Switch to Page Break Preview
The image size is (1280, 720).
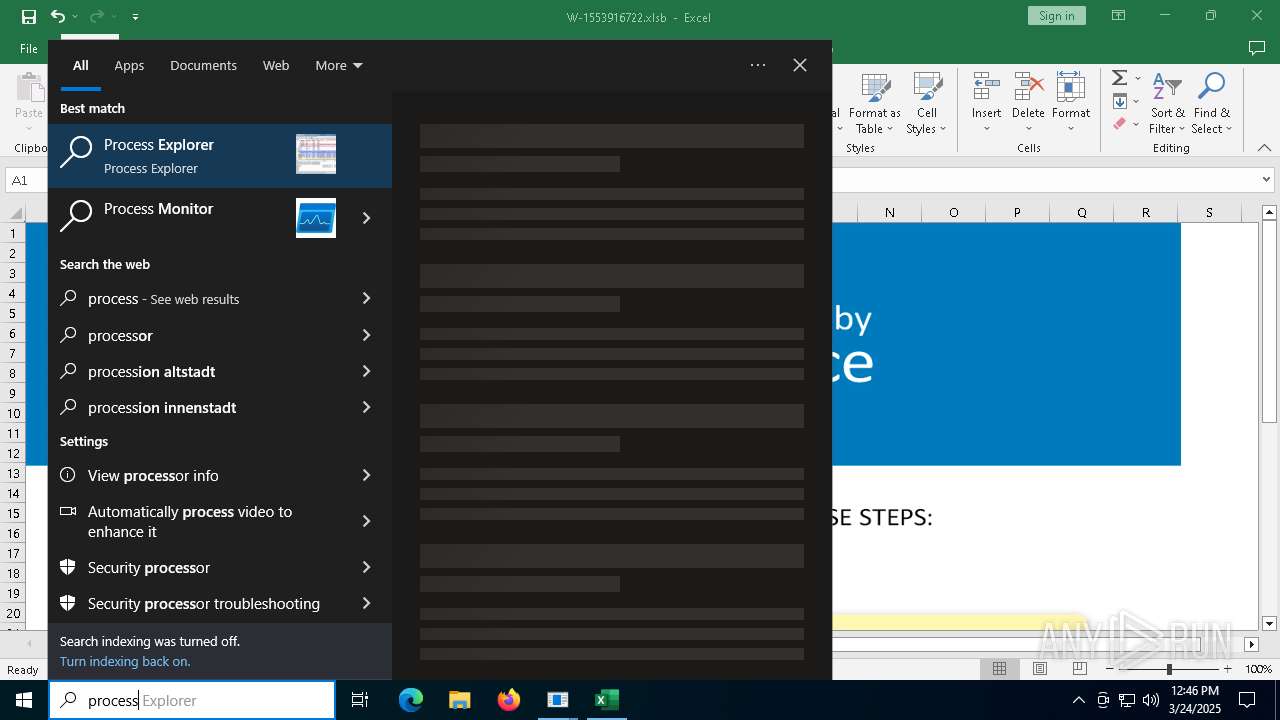point(1079,669)
